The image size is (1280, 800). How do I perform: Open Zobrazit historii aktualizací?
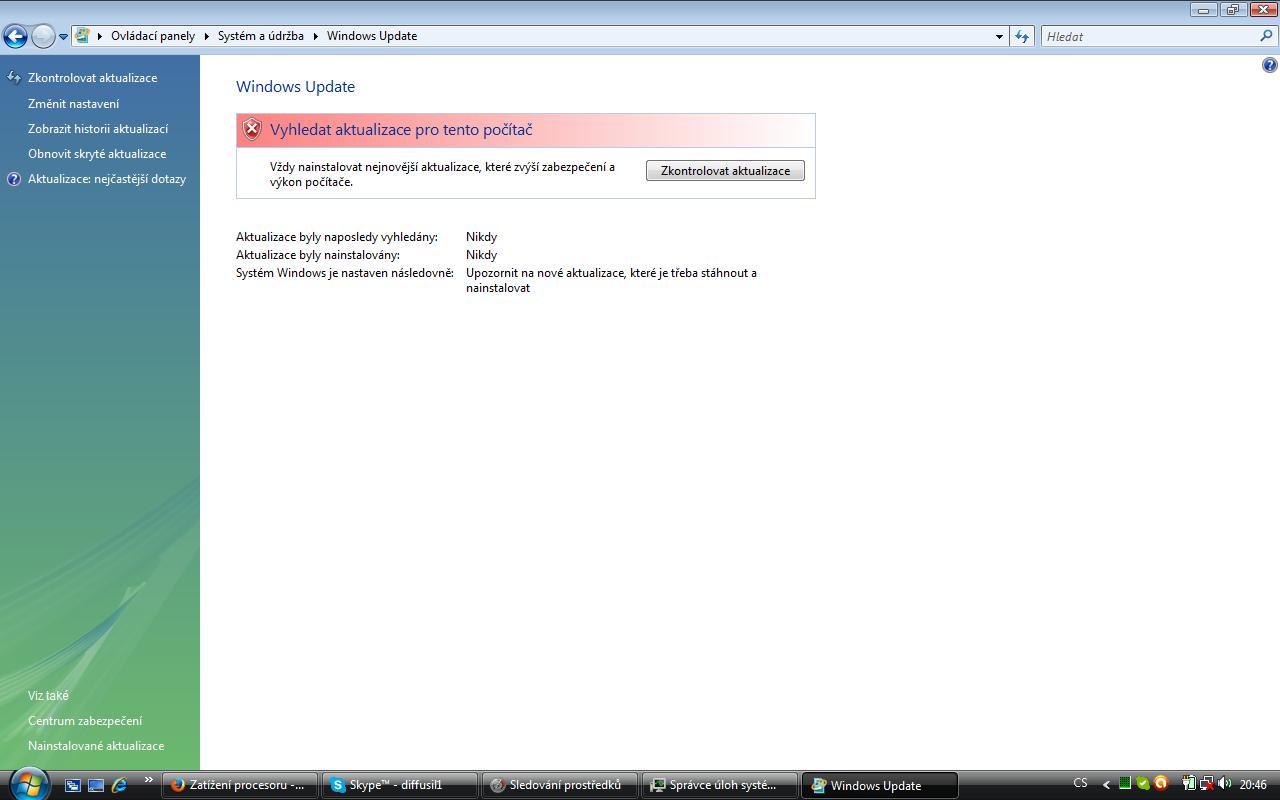tap(98, 129)
